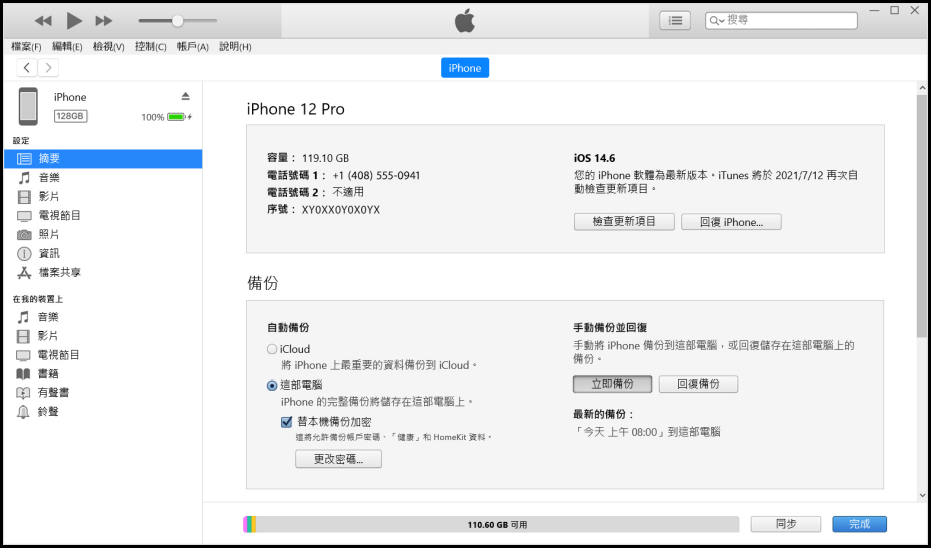Click phone number +1 (408) 555-0941
This screenshot has height=549, width=932.
(376, 176)
